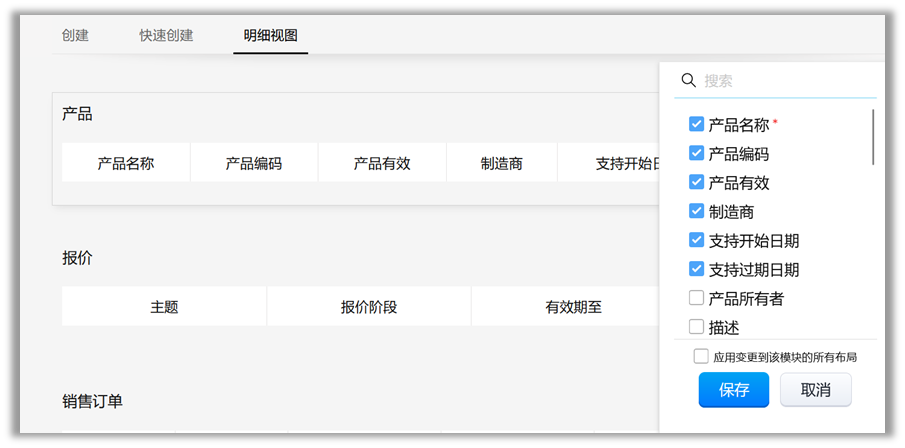Deselect the 支持开始日期 checkbox
The image size is (905, 448).
pyautogui.click(x=697, y=240)
